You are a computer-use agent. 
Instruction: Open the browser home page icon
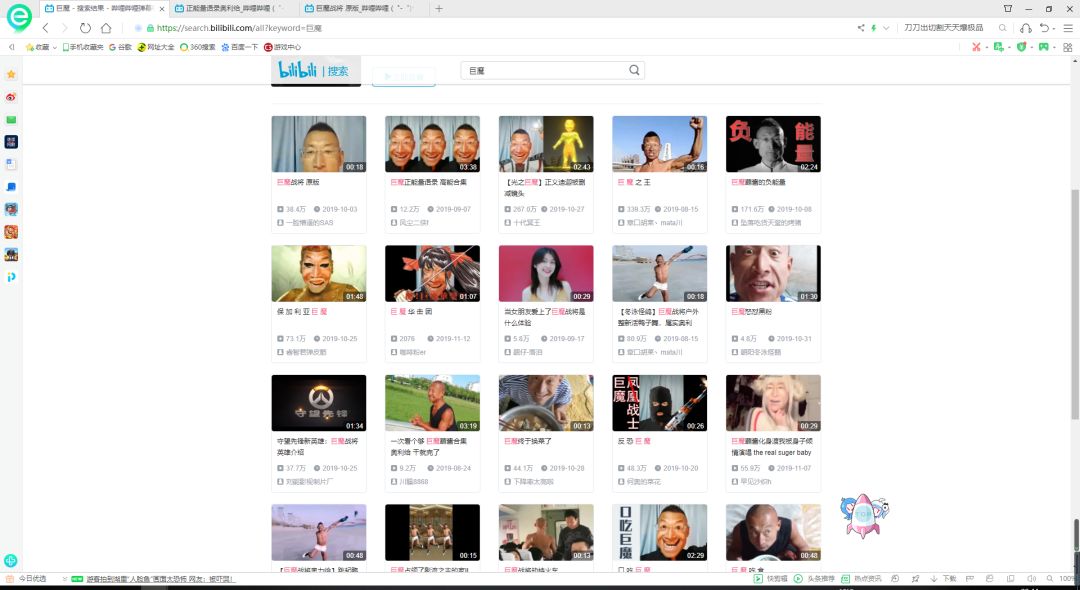[x=106, y=28]
